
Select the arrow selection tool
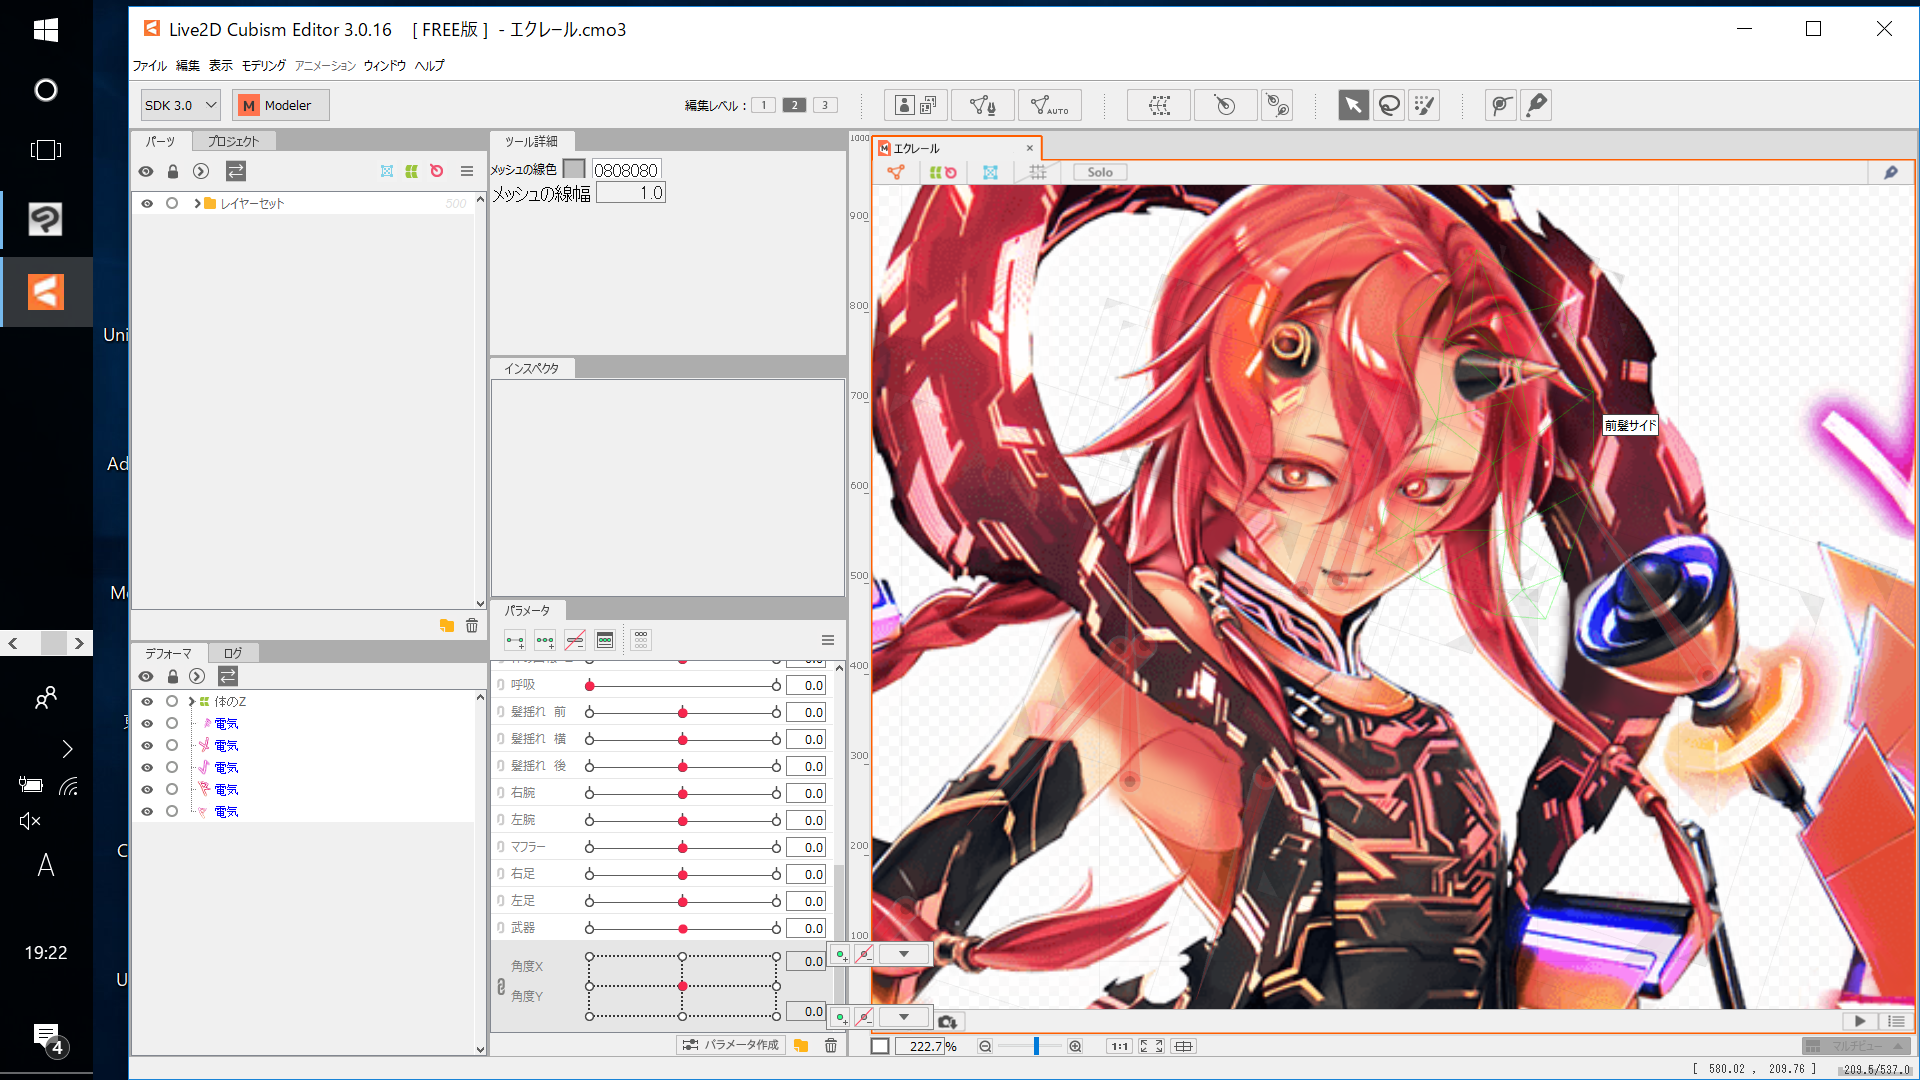tap(1353, 105)
